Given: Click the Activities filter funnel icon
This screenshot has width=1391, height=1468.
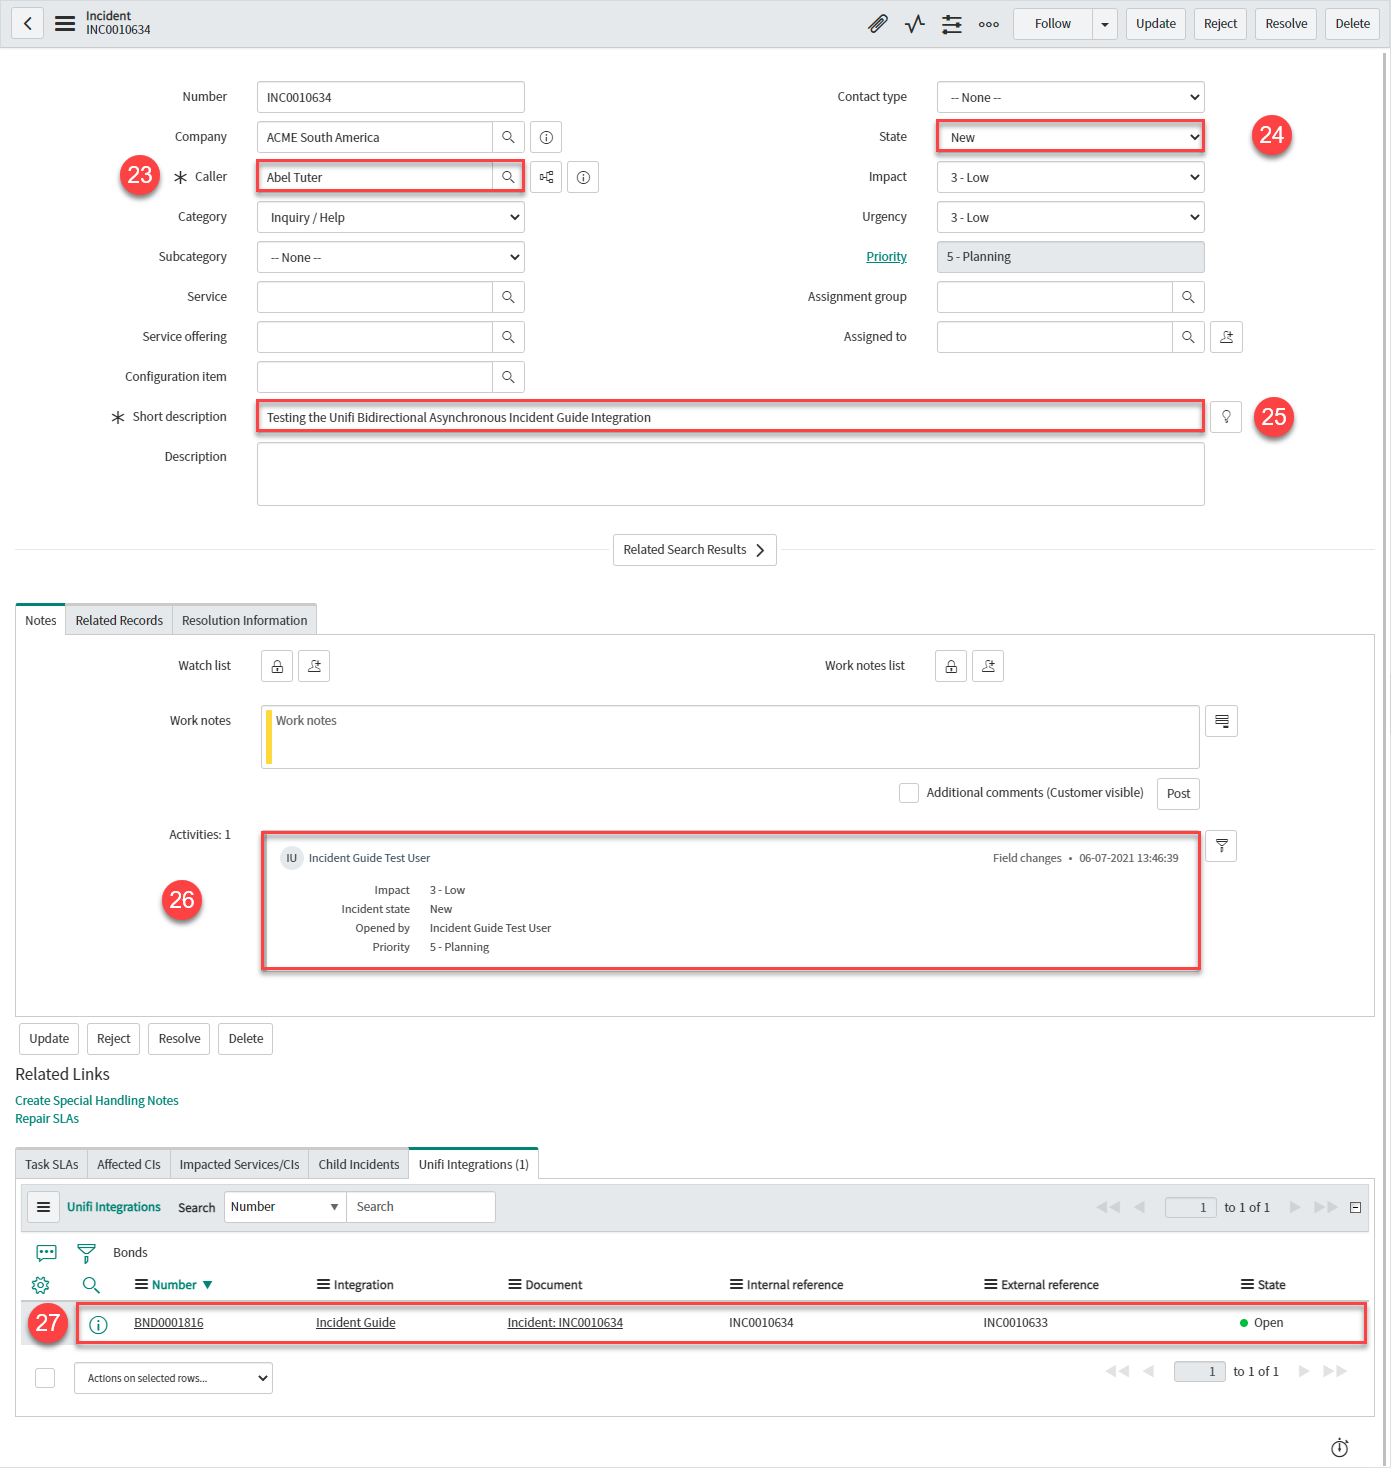Looking at the screenshot, I should click(x=1221, y=846).
